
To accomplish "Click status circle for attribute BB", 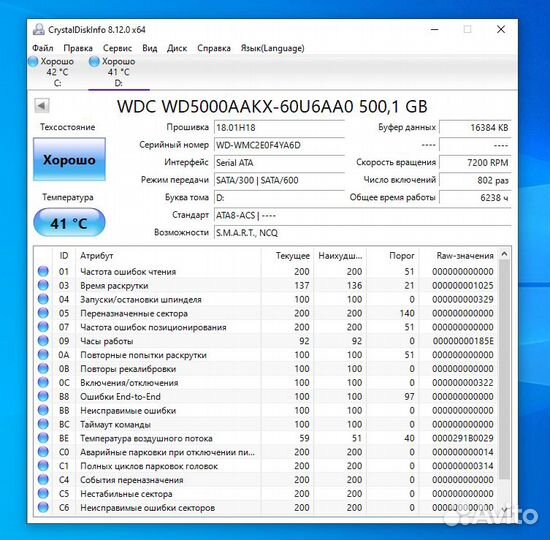I will pos(43,410).
